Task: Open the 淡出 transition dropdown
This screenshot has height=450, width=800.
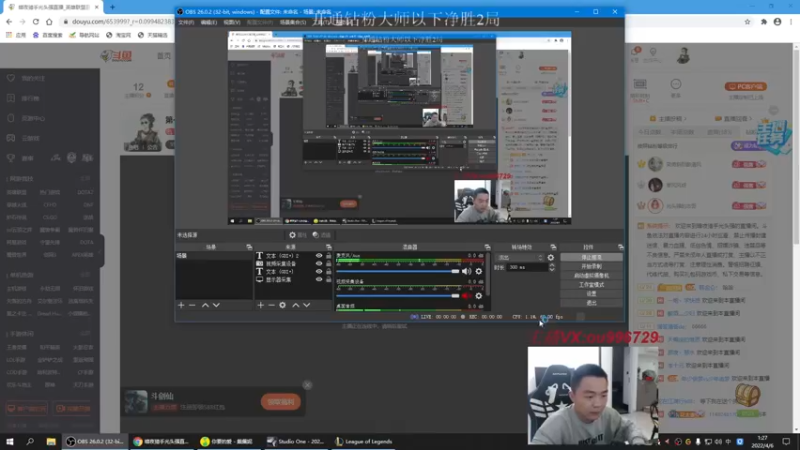Action: pos(519,258)
